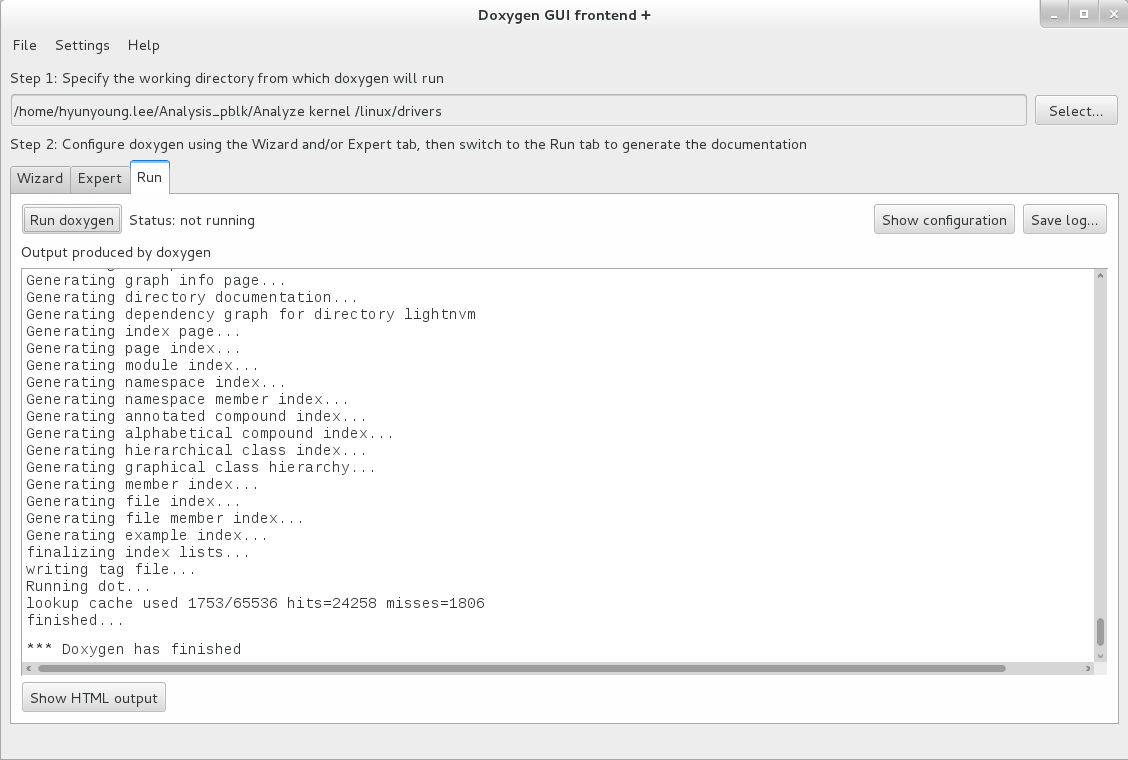Click the Save log... button
This screenshot has height=760, width=1128.
pyautogui.click(x=1064, y=220)
